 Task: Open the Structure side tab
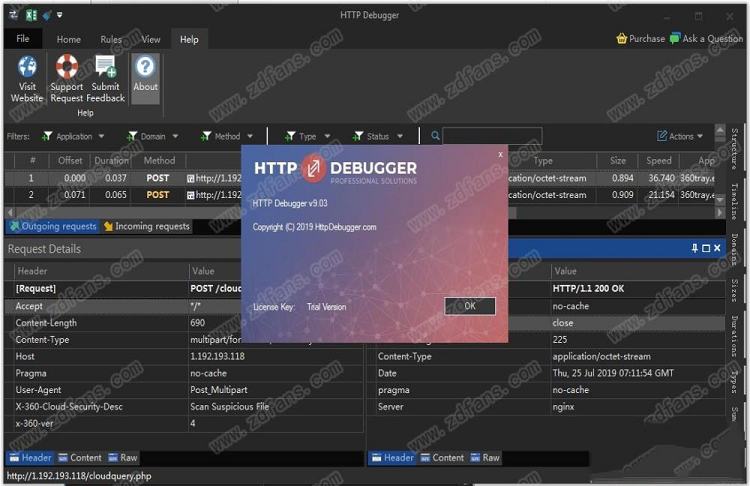click(734, 149)
